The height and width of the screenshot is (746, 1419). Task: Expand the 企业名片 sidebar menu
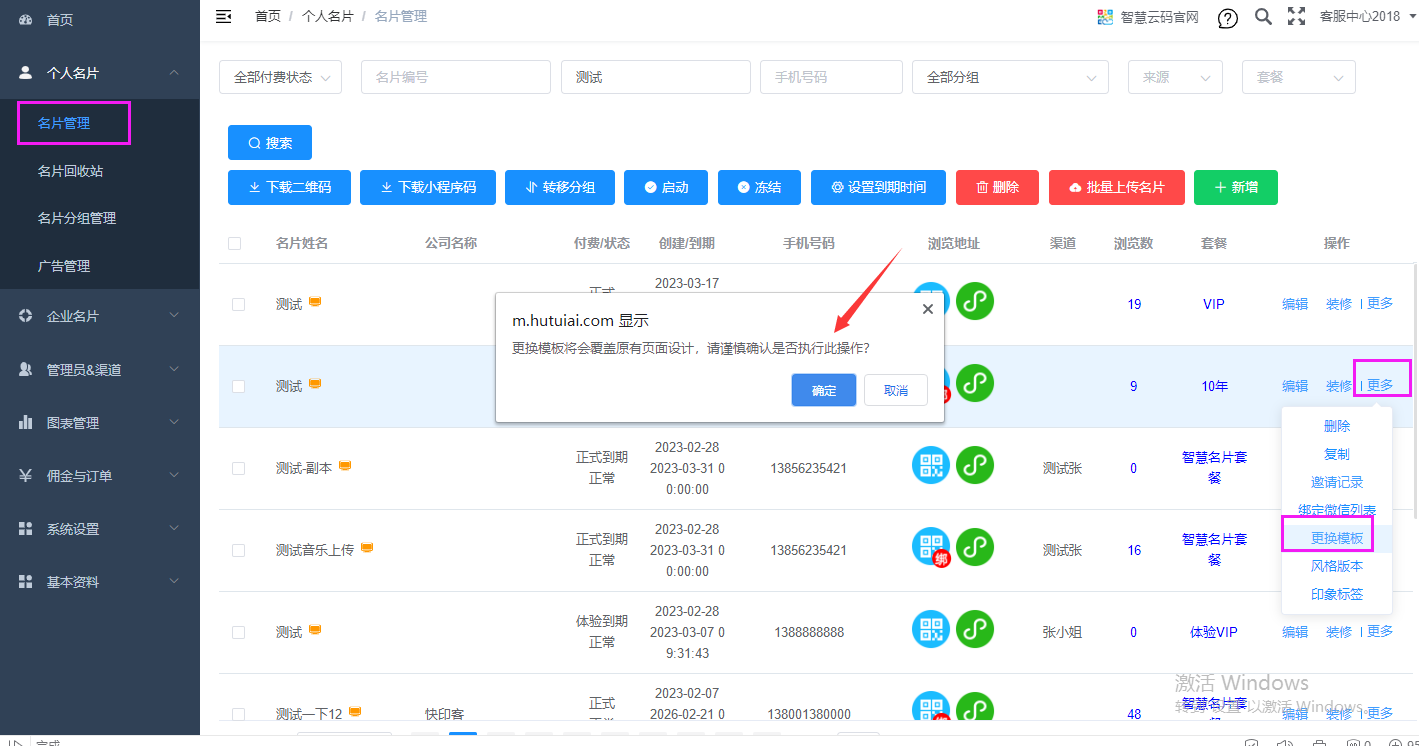100,316
